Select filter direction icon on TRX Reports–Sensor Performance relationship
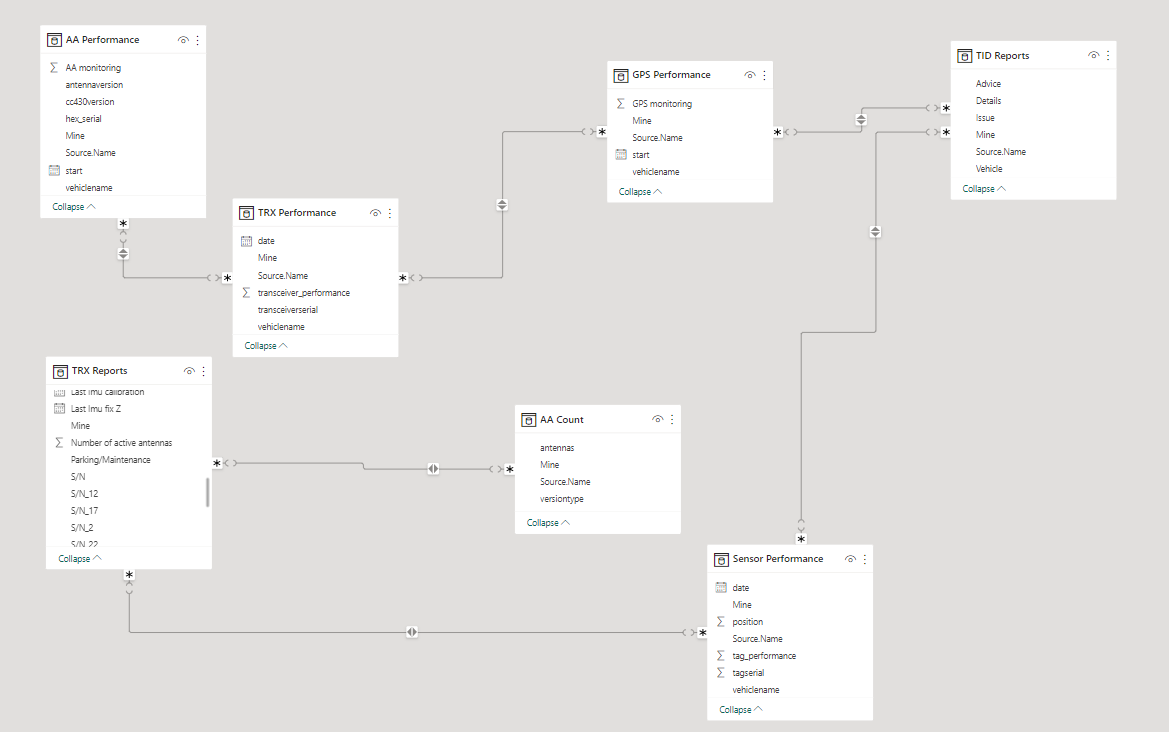Viewport: 1169px width, 732px height. (x=412, y=632)
